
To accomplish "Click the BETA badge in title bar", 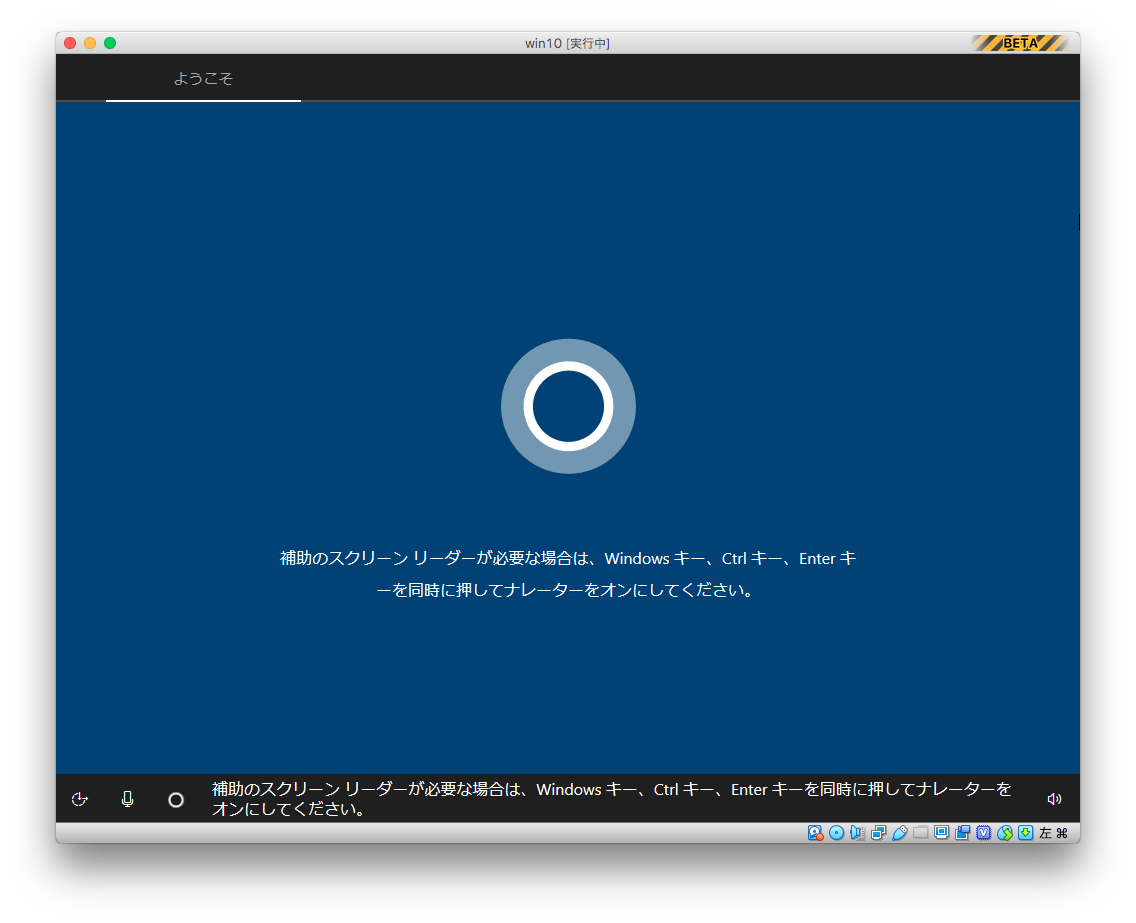I will coord(1020,43).
